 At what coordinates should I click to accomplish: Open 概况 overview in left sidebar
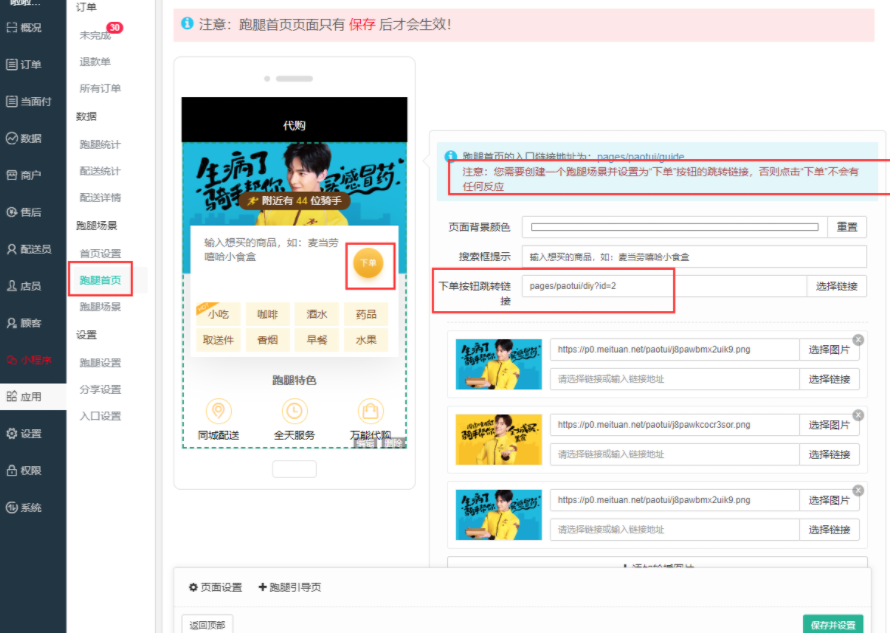24,27
